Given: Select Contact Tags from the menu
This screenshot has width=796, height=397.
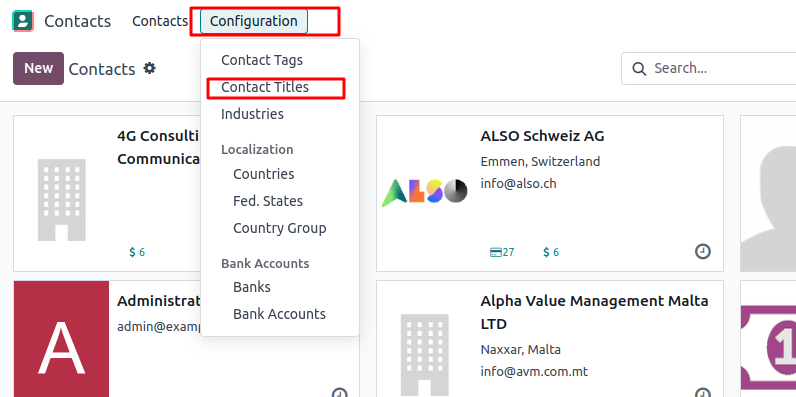Looking at the screenshot, I should point(262,60).
